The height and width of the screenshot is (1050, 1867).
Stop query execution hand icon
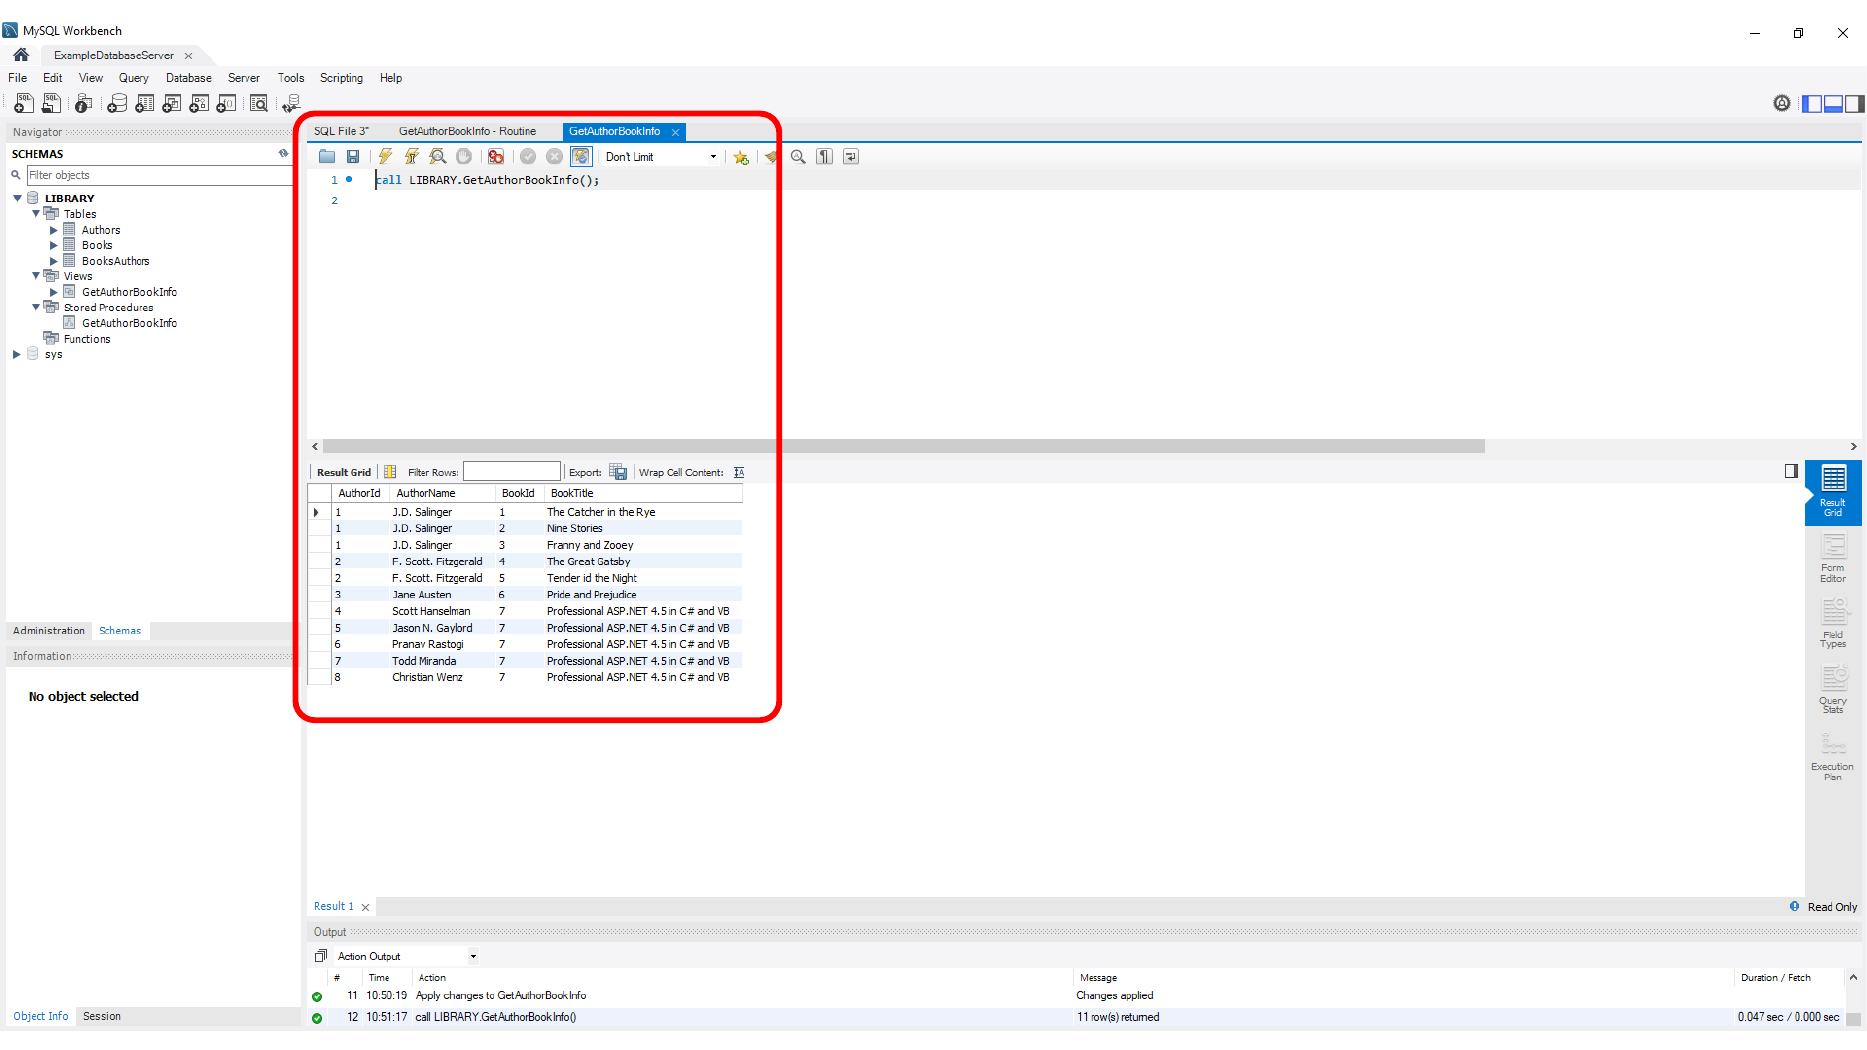coord(464,156)
